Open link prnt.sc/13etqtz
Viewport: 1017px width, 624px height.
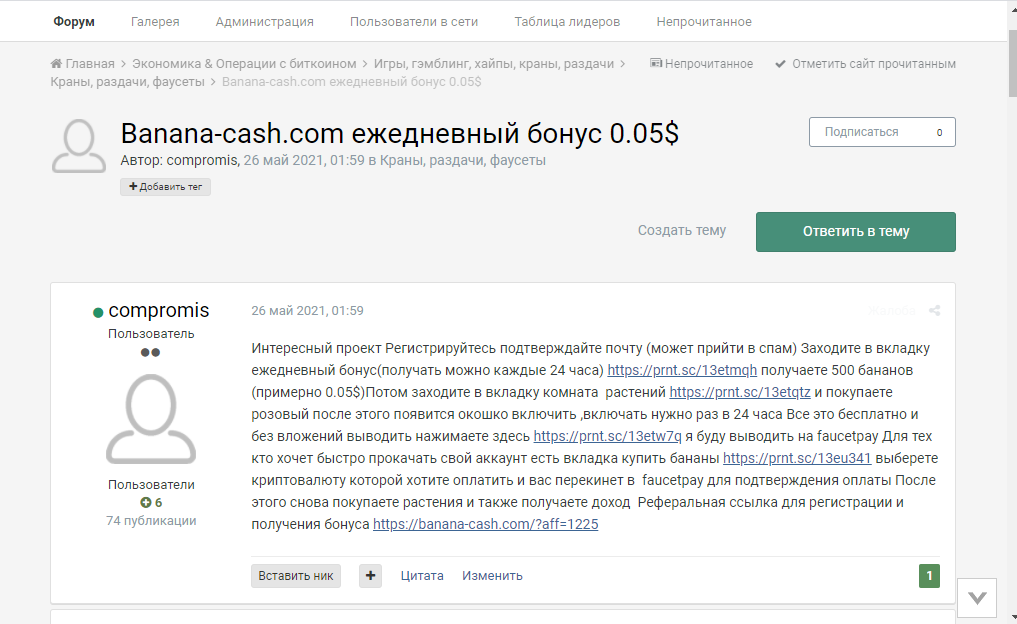pyautogui.click(x=740, y=392)
